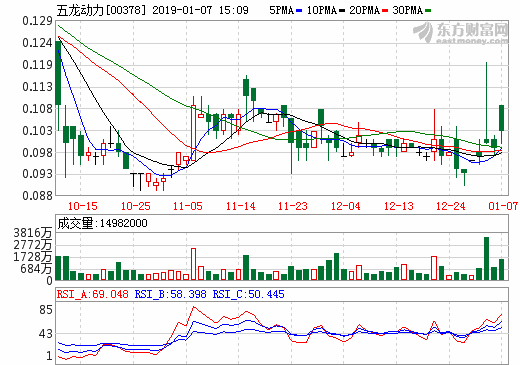Viewport: 520px width, 365px height.
Task: Click the 0.129 price axis label
Action: 37,21
